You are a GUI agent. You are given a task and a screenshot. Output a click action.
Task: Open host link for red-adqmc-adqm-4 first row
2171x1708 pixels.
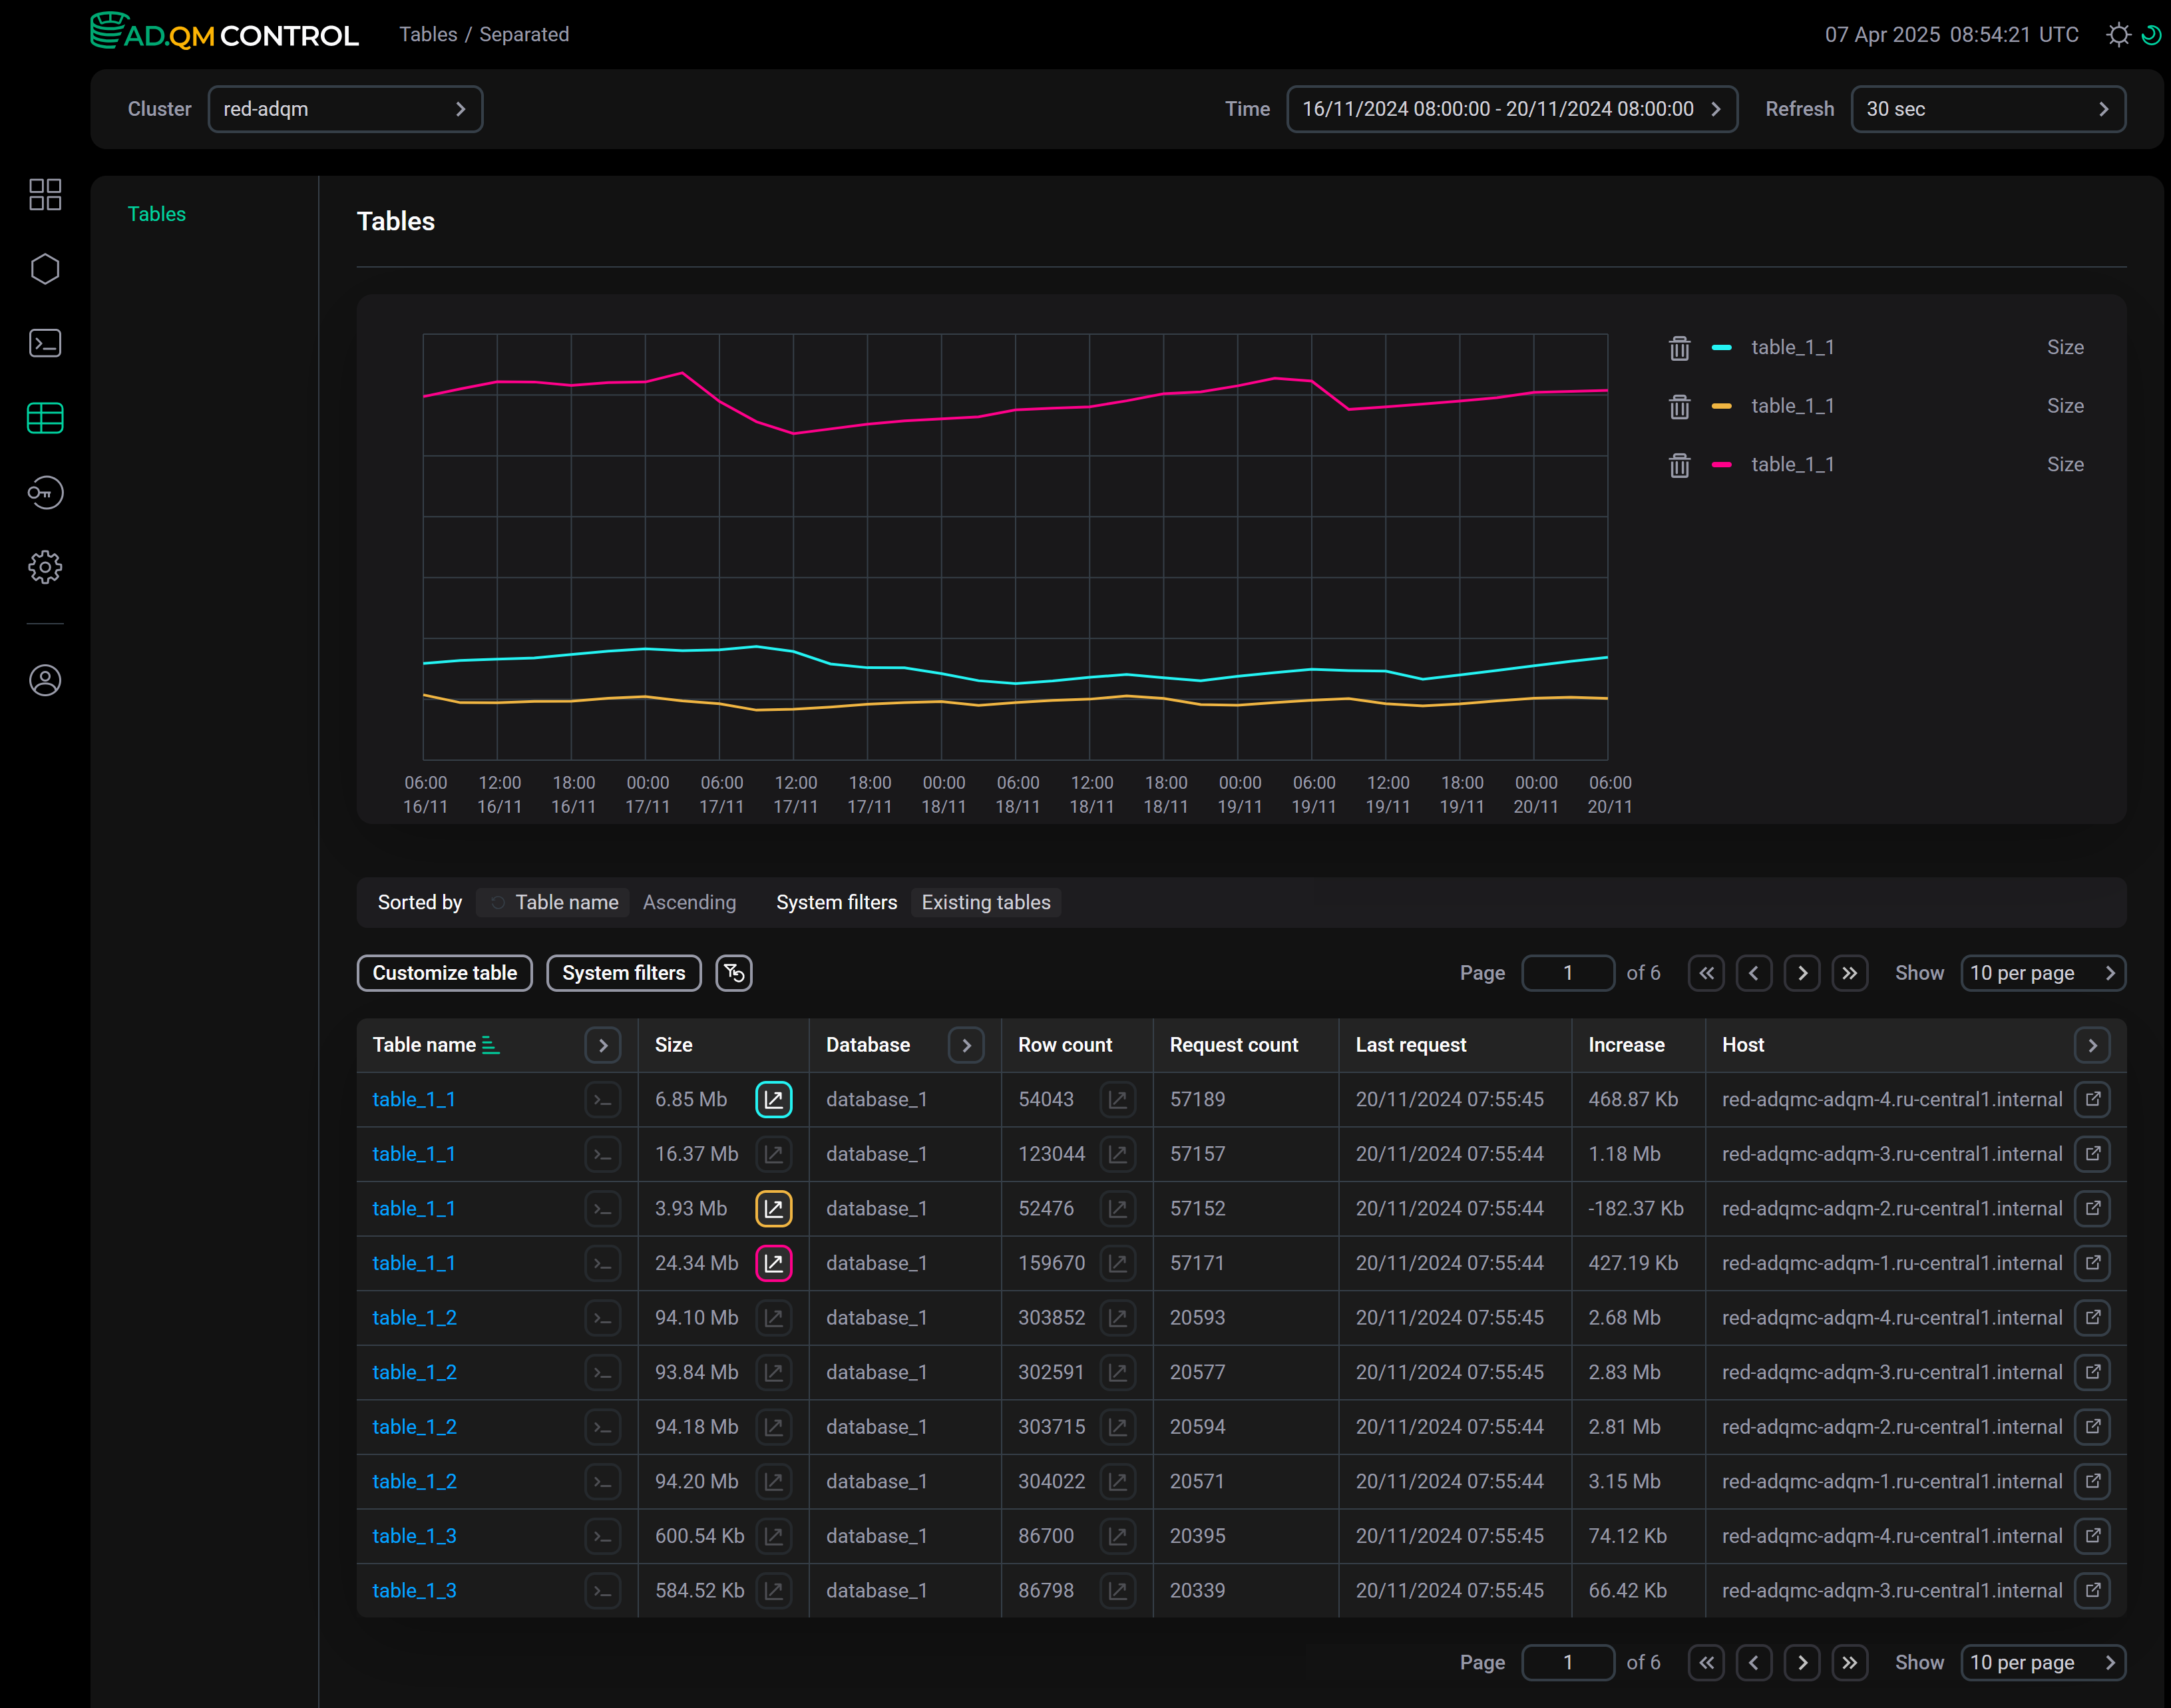point(2092,1099)
